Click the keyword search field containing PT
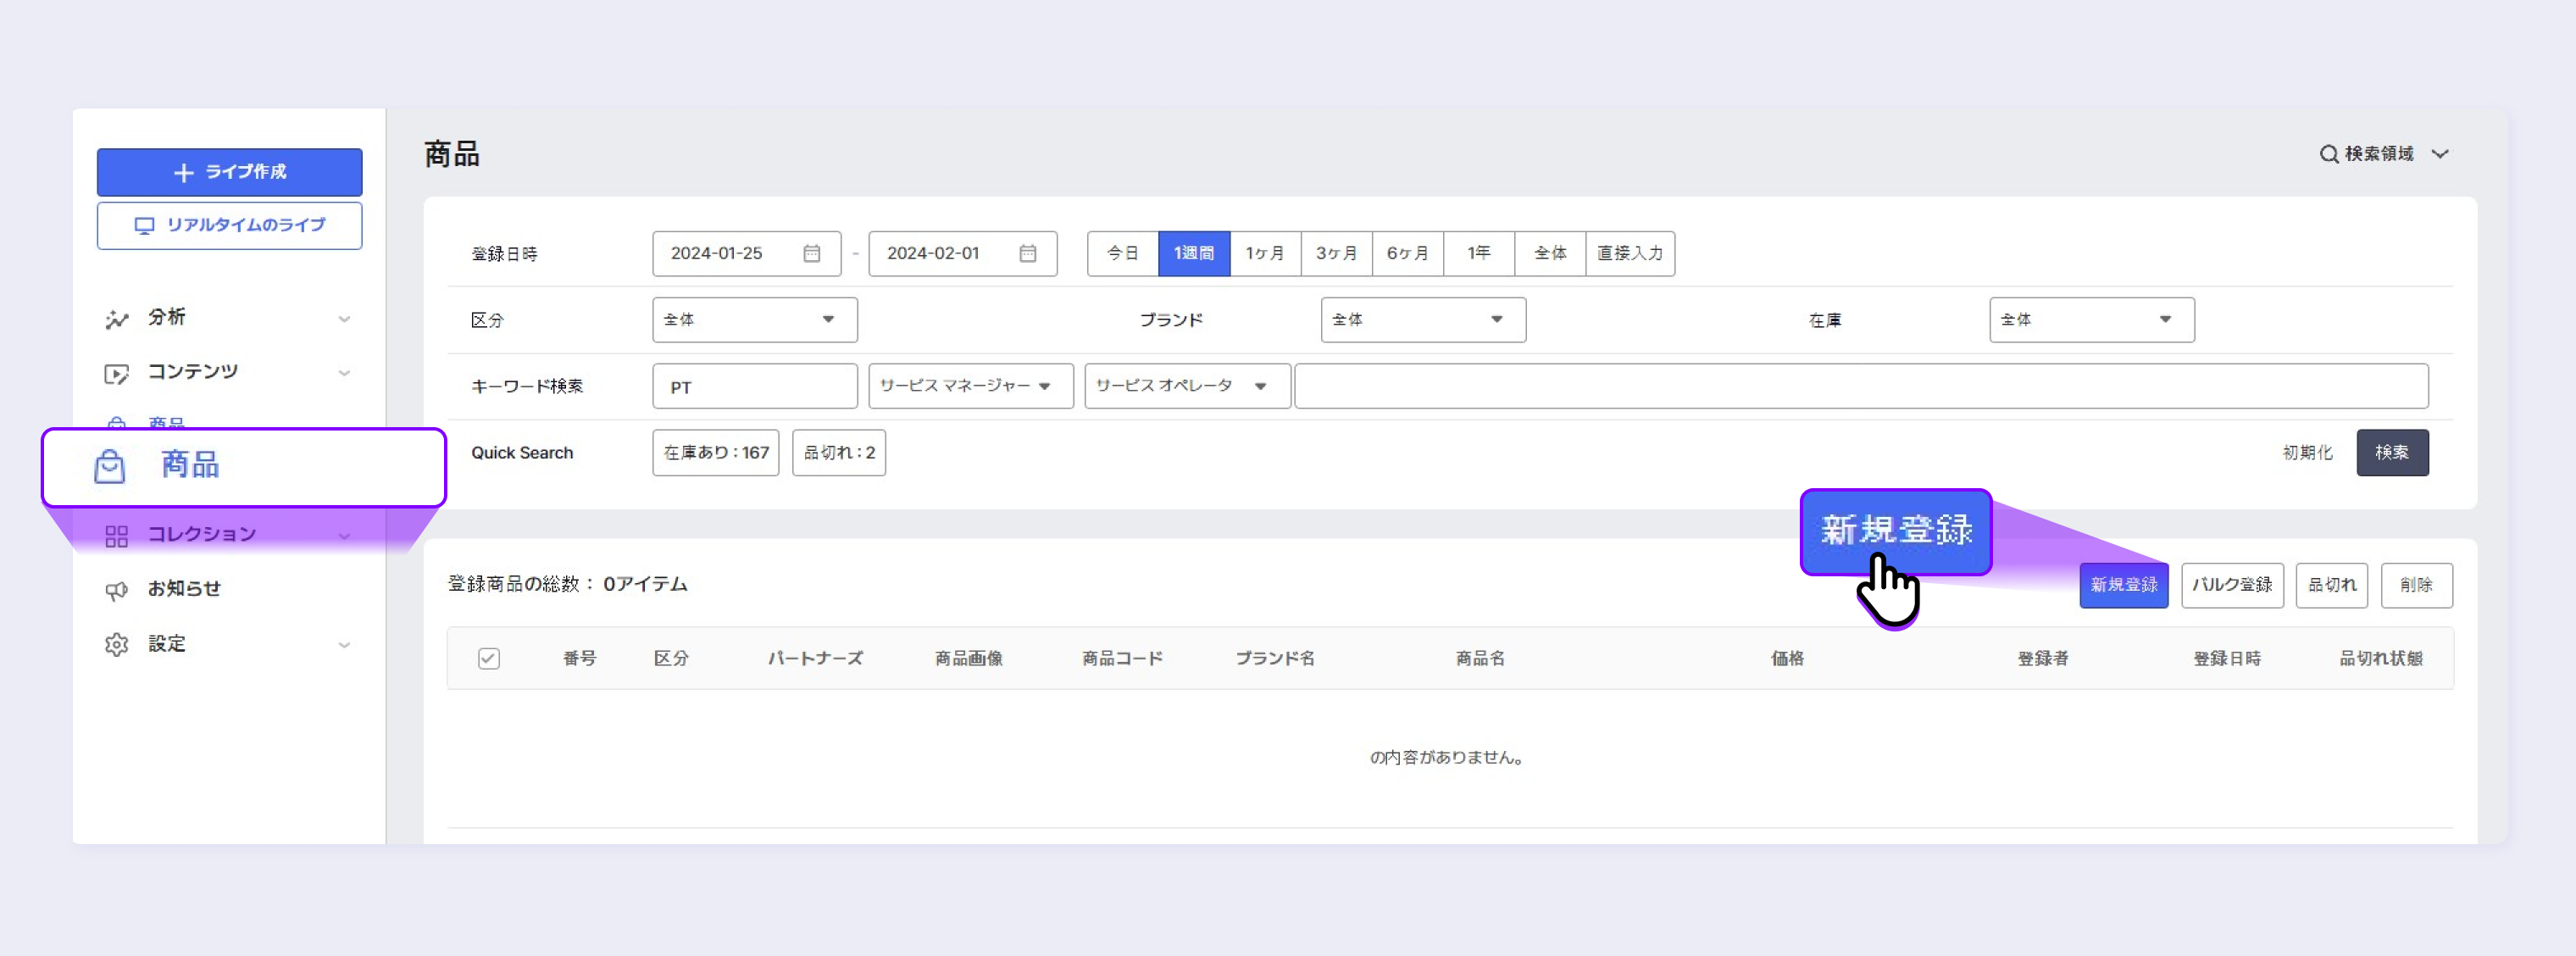Image resolution: width=2576 pixels, height=956 pixels. tap(754, 387)
